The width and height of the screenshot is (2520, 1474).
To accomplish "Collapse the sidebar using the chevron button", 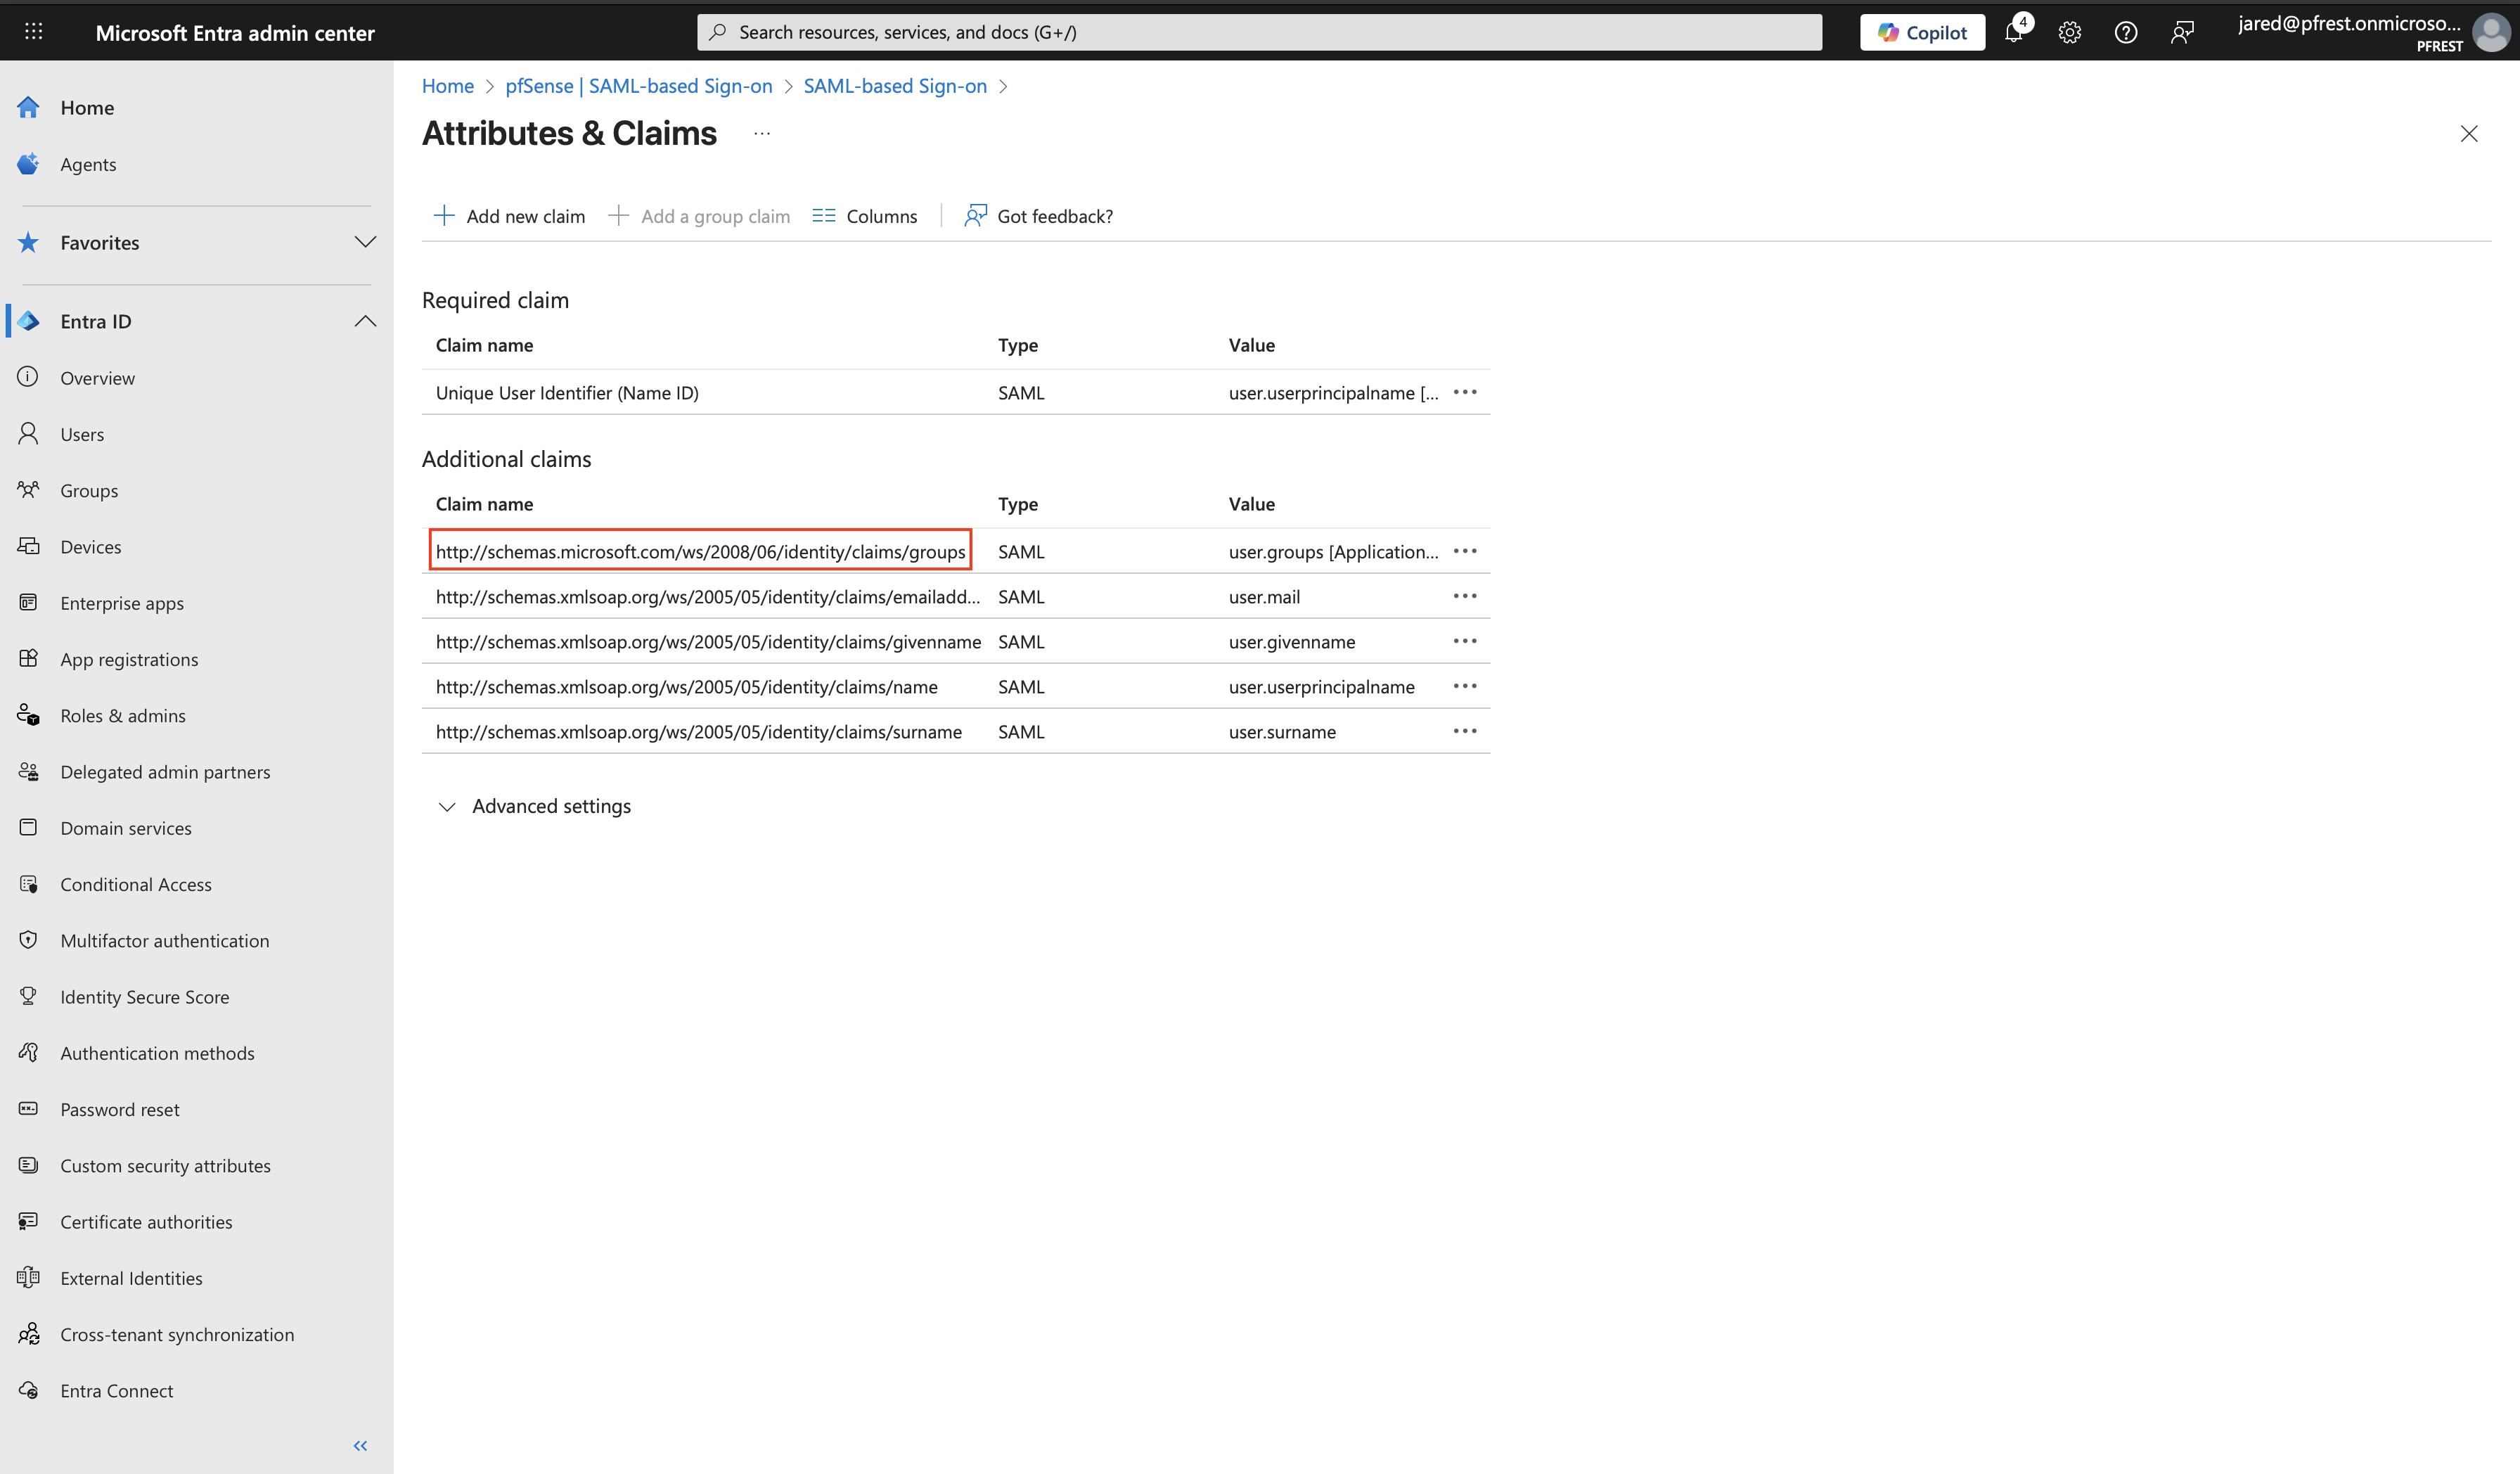I will point(360,1445).
